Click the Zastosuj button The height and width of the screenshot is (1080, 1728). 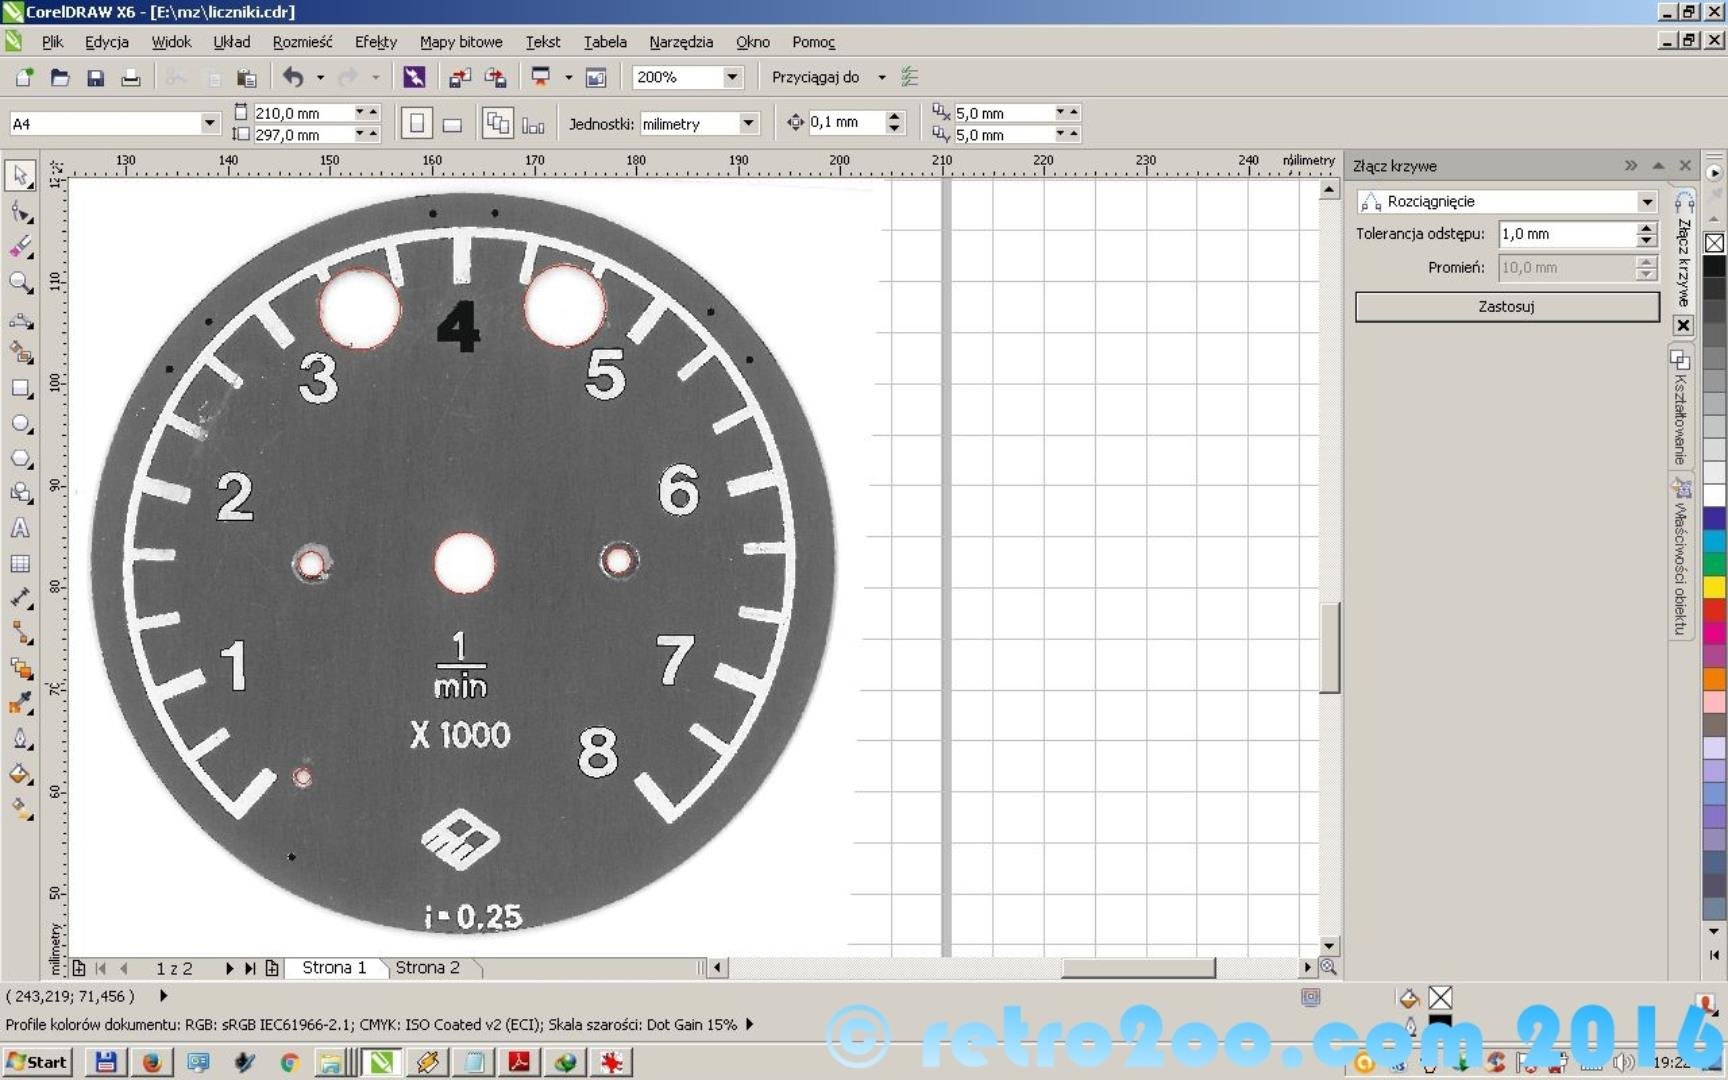point(1506,306)
